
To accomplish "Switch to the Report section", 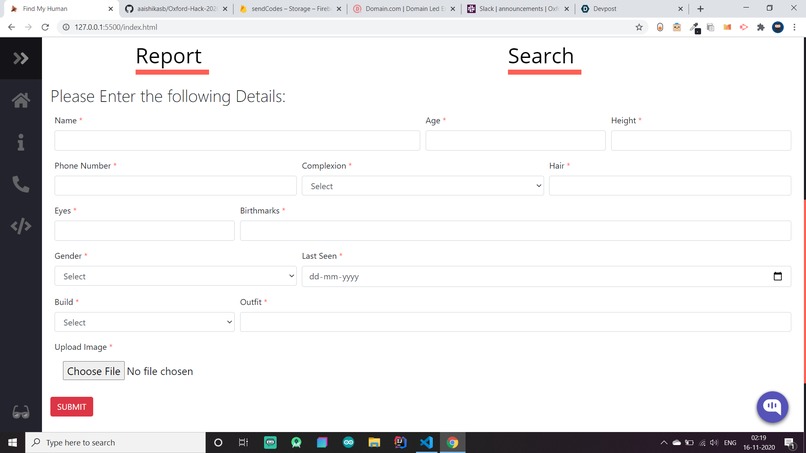I will [169, 56].
